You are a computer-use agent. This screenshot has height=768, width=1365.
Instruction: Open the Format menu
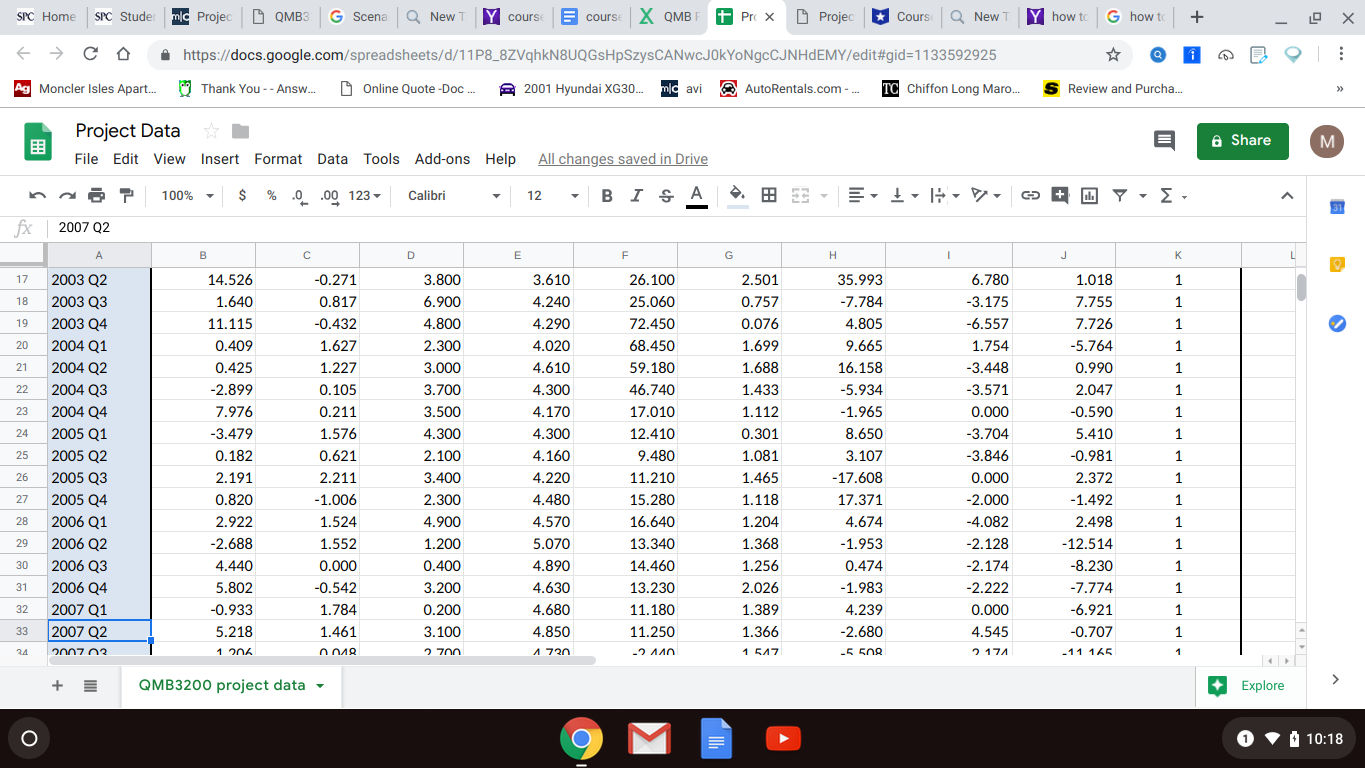(x=278, y=159)
